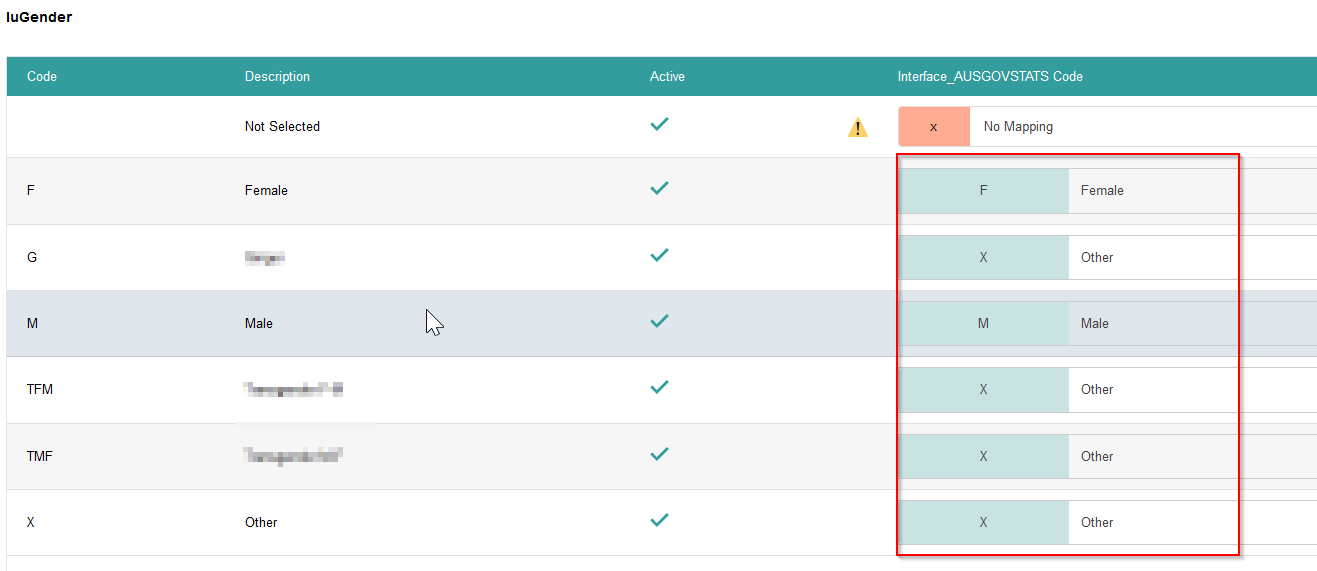Sort by the Description column header
Screen dimensions: 1317x571
277,76
